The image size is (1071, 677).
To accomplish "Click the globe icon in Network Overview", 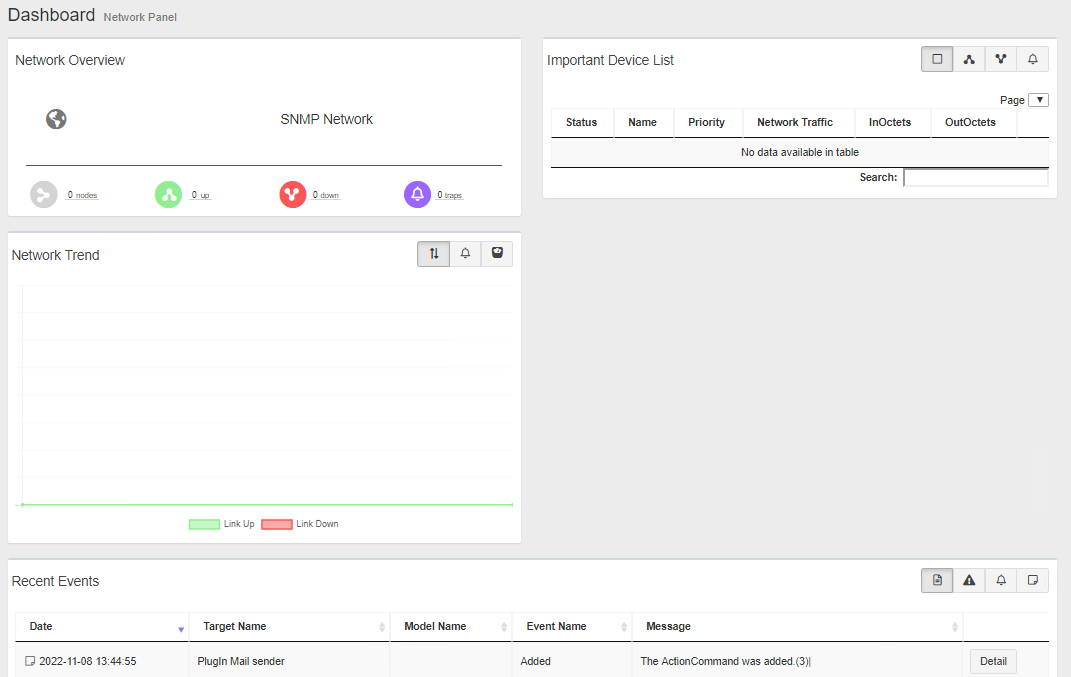I will 56,119.
